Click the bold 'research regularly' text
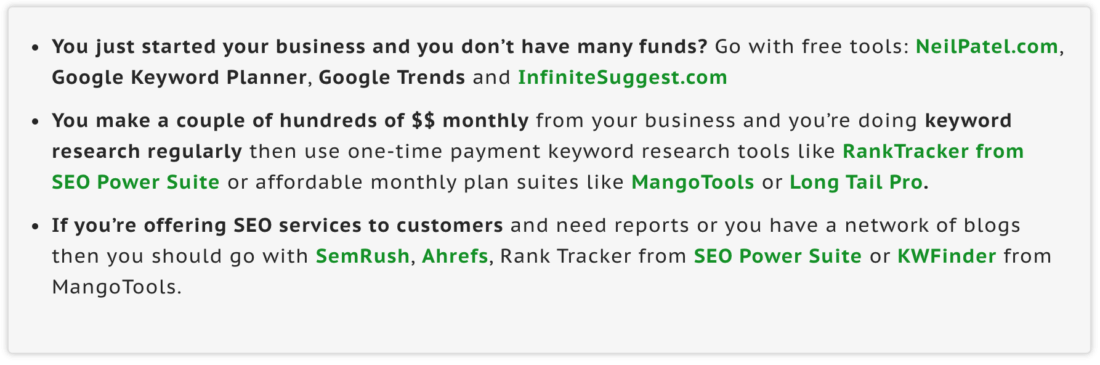 click(147, 151)
